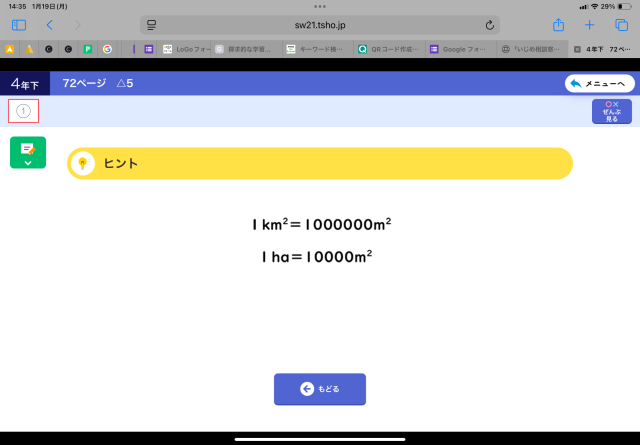Click the lightbulb hint icon

pos(84,163)
